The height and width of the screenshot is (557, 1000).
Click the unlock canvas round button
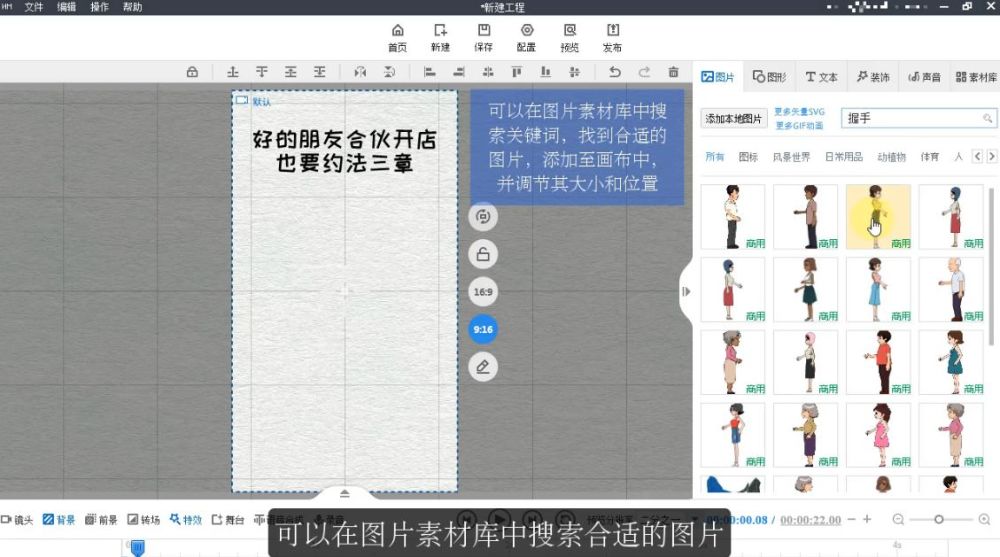pos(483,254)
